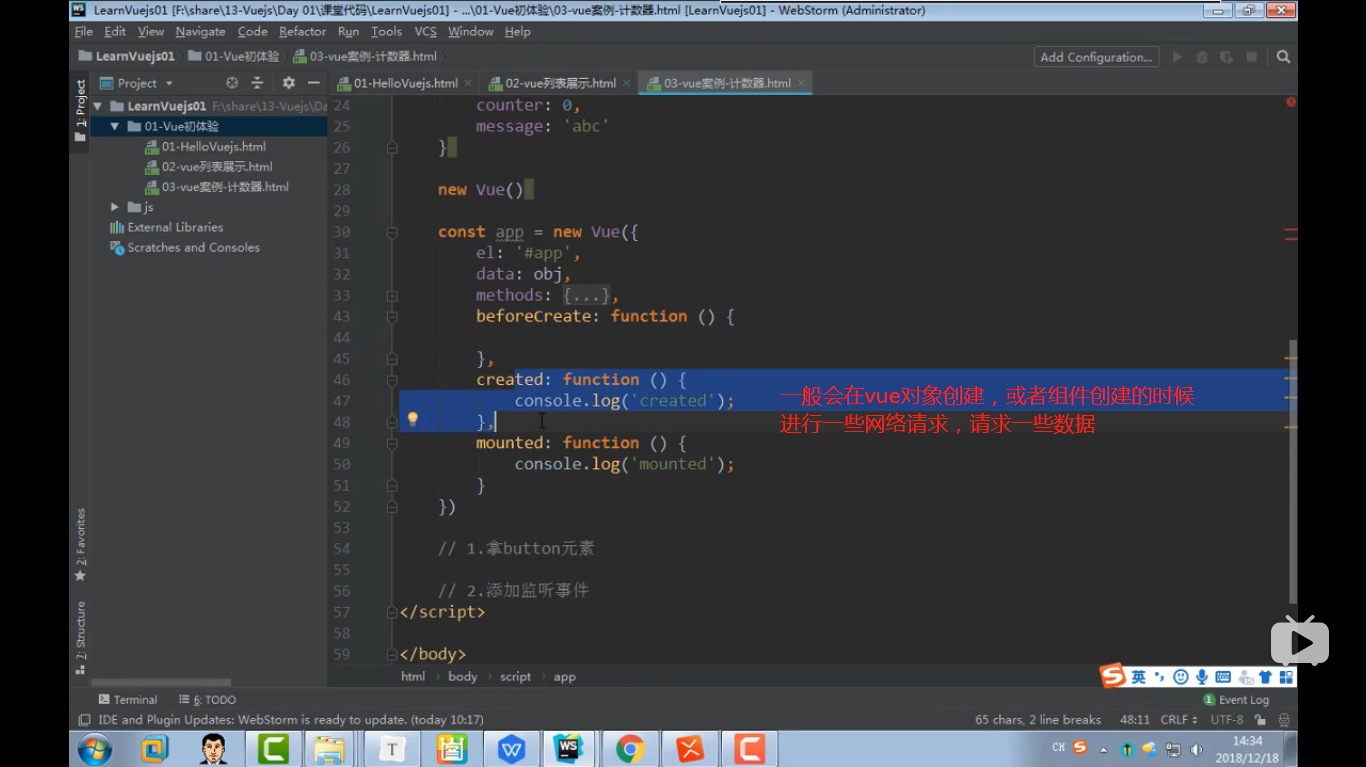Screen dimensions: 1366x767
Task: Click the Collapse All icon in Project panel
Action: click(257, 83)
